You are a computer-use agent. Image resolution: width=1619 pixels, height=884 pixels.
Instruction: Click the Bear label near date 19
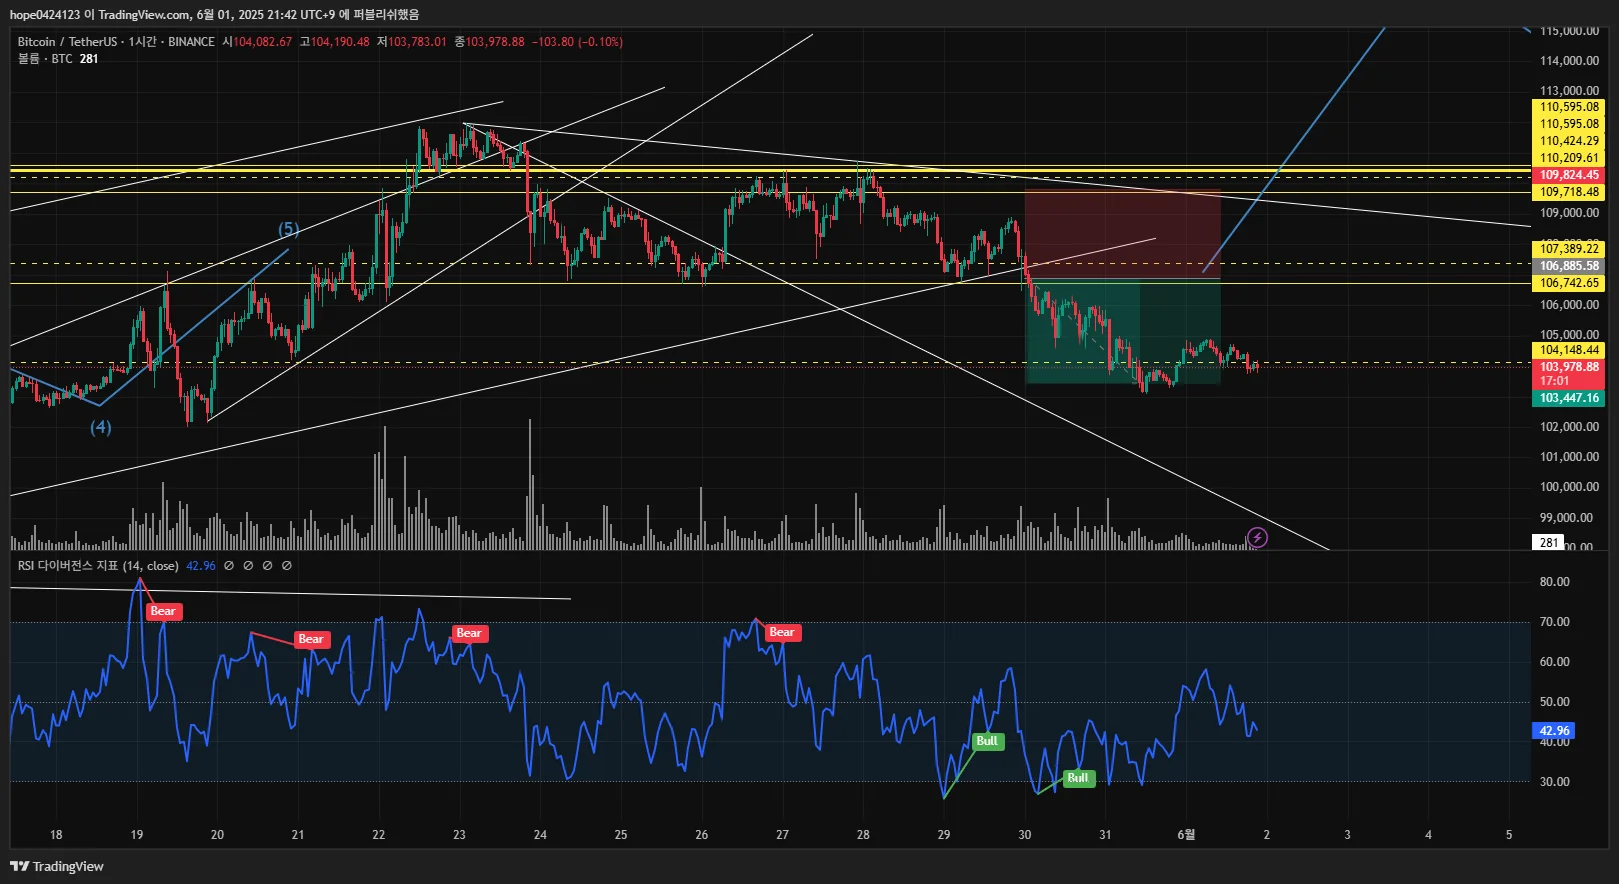coord(164,611)
